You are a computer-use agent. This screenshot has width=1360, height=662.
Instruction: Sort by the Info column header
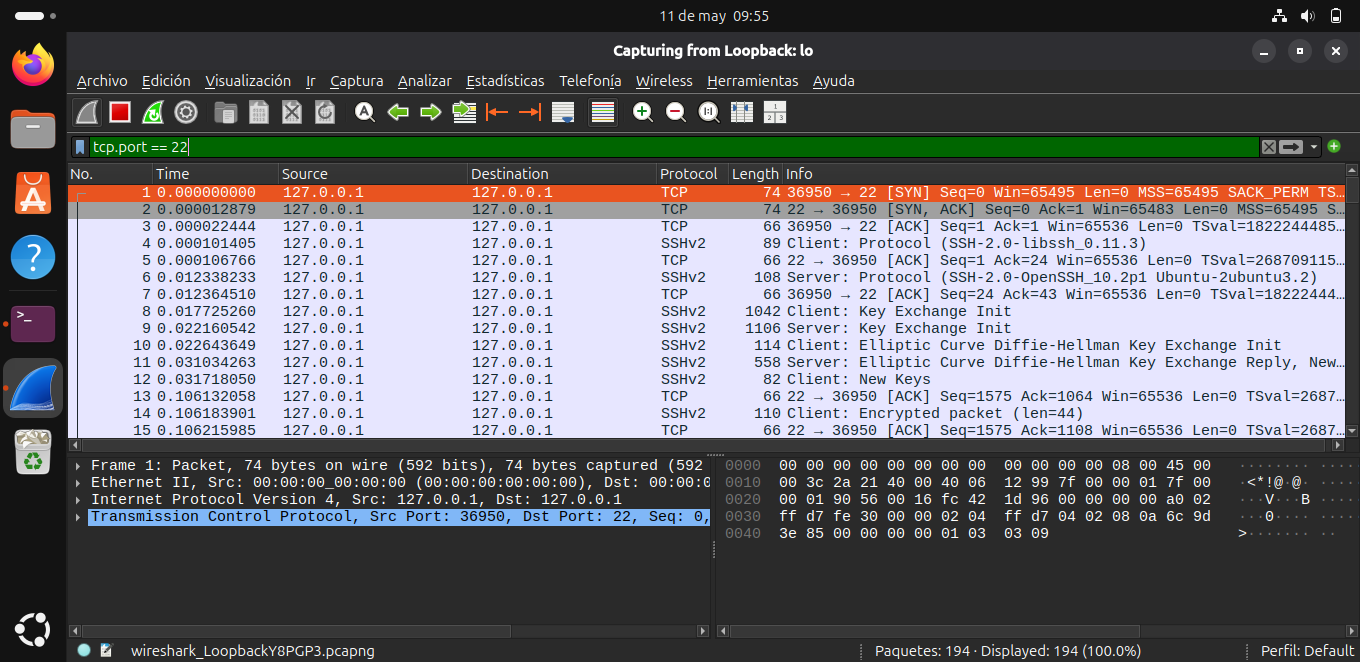(1063, 174)
